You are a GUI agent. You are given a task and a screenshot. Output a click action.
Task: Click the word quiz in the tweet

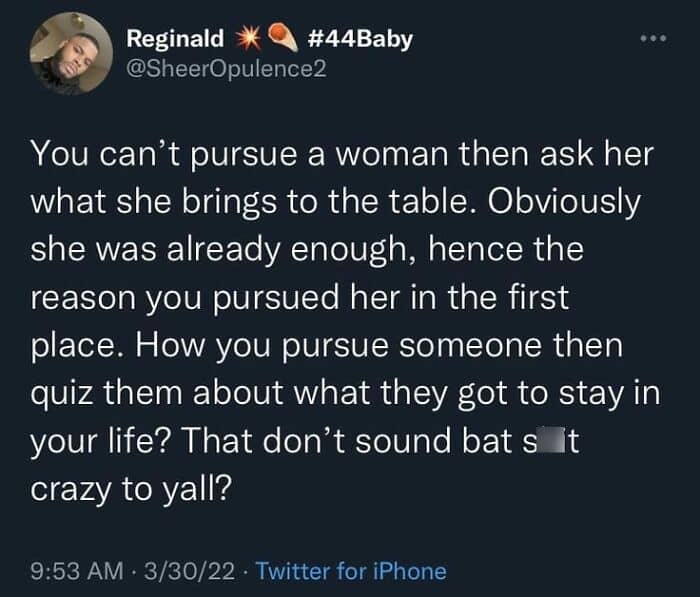[62, 394]
